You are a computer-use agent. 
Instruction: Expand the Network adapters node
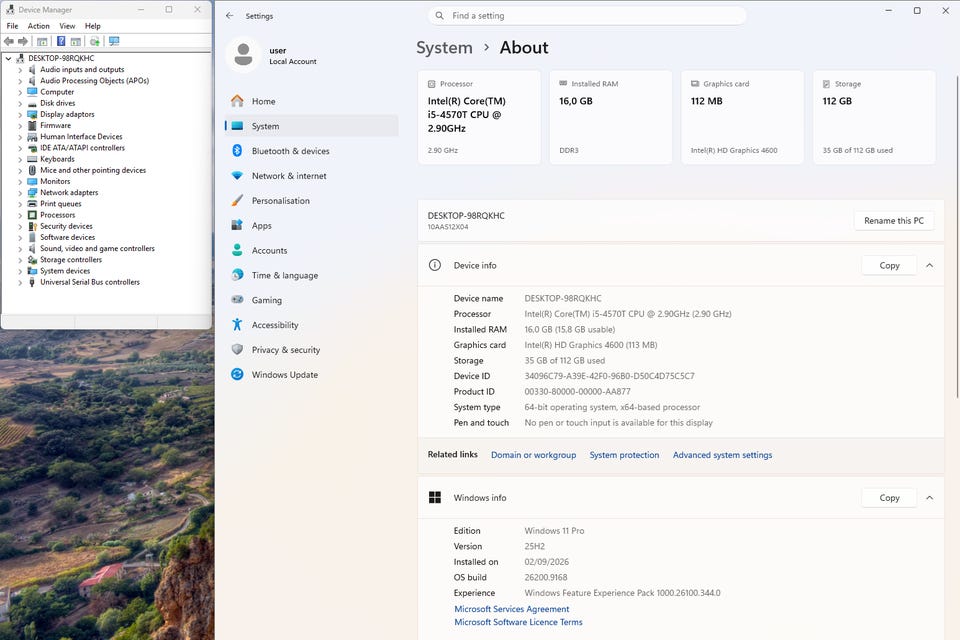[20, 194]
